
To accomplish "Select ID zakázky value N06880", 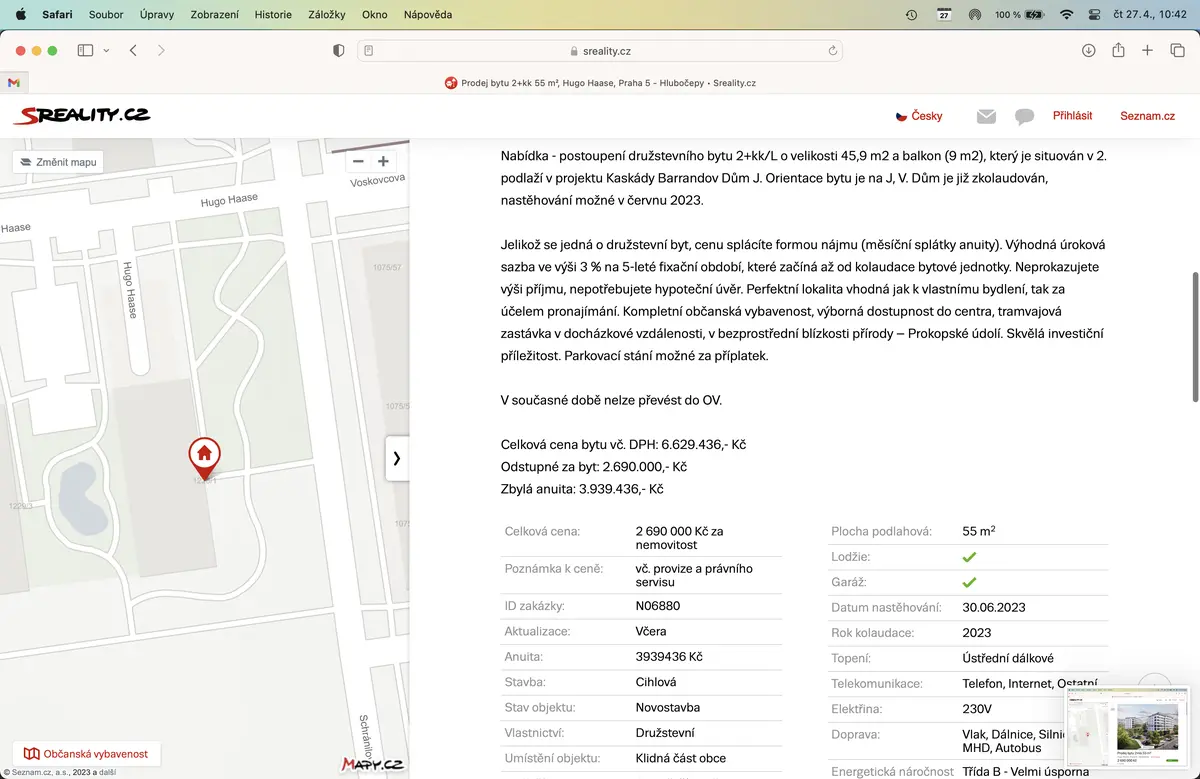I will point(658,605).
